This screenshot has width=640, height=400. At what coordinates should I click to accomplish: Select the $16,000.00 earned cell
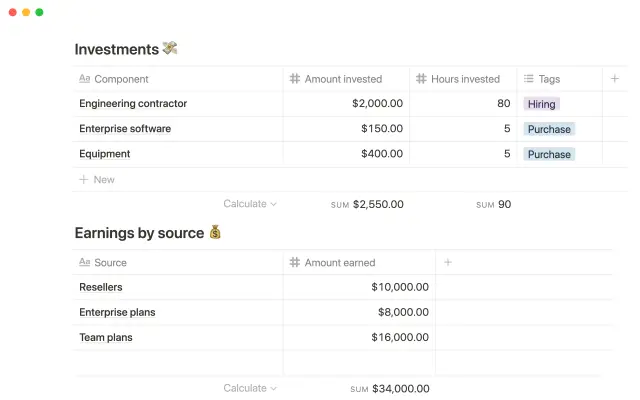359,338
